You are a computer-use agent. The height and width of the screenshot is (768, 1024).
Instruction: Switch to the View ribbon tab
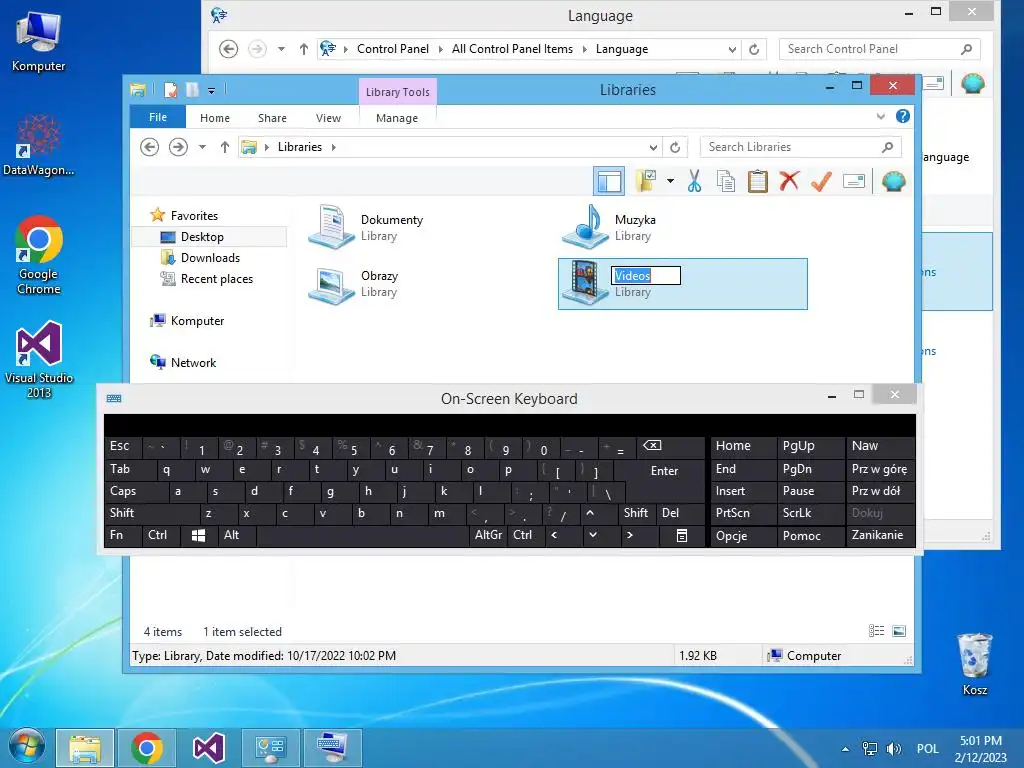coord(328,118)
